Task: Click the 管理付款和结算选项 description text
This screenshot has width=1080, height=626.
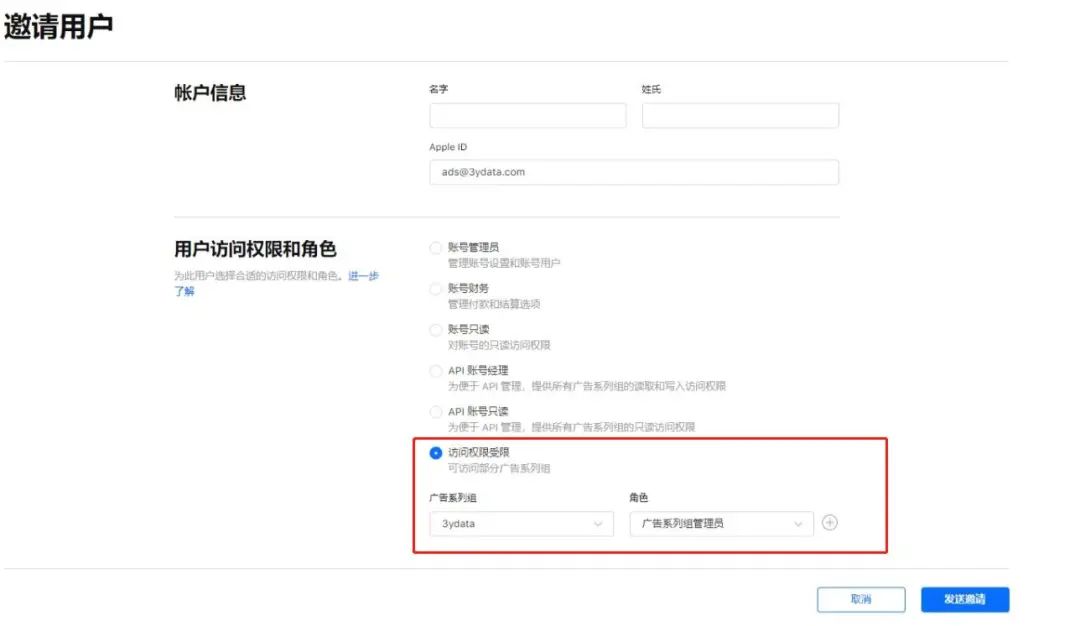Action: (x=494, y=304)
